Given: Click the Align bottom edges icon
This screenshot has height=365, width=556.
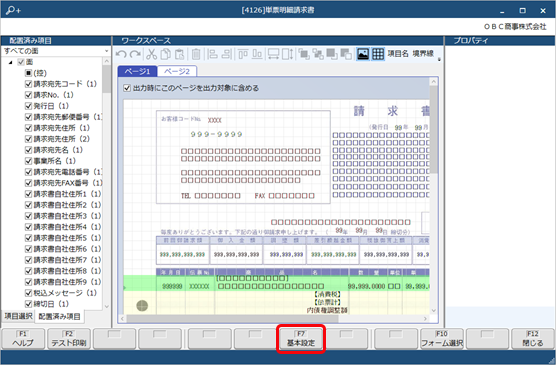Looking at the screenshot, I should 257,54.
